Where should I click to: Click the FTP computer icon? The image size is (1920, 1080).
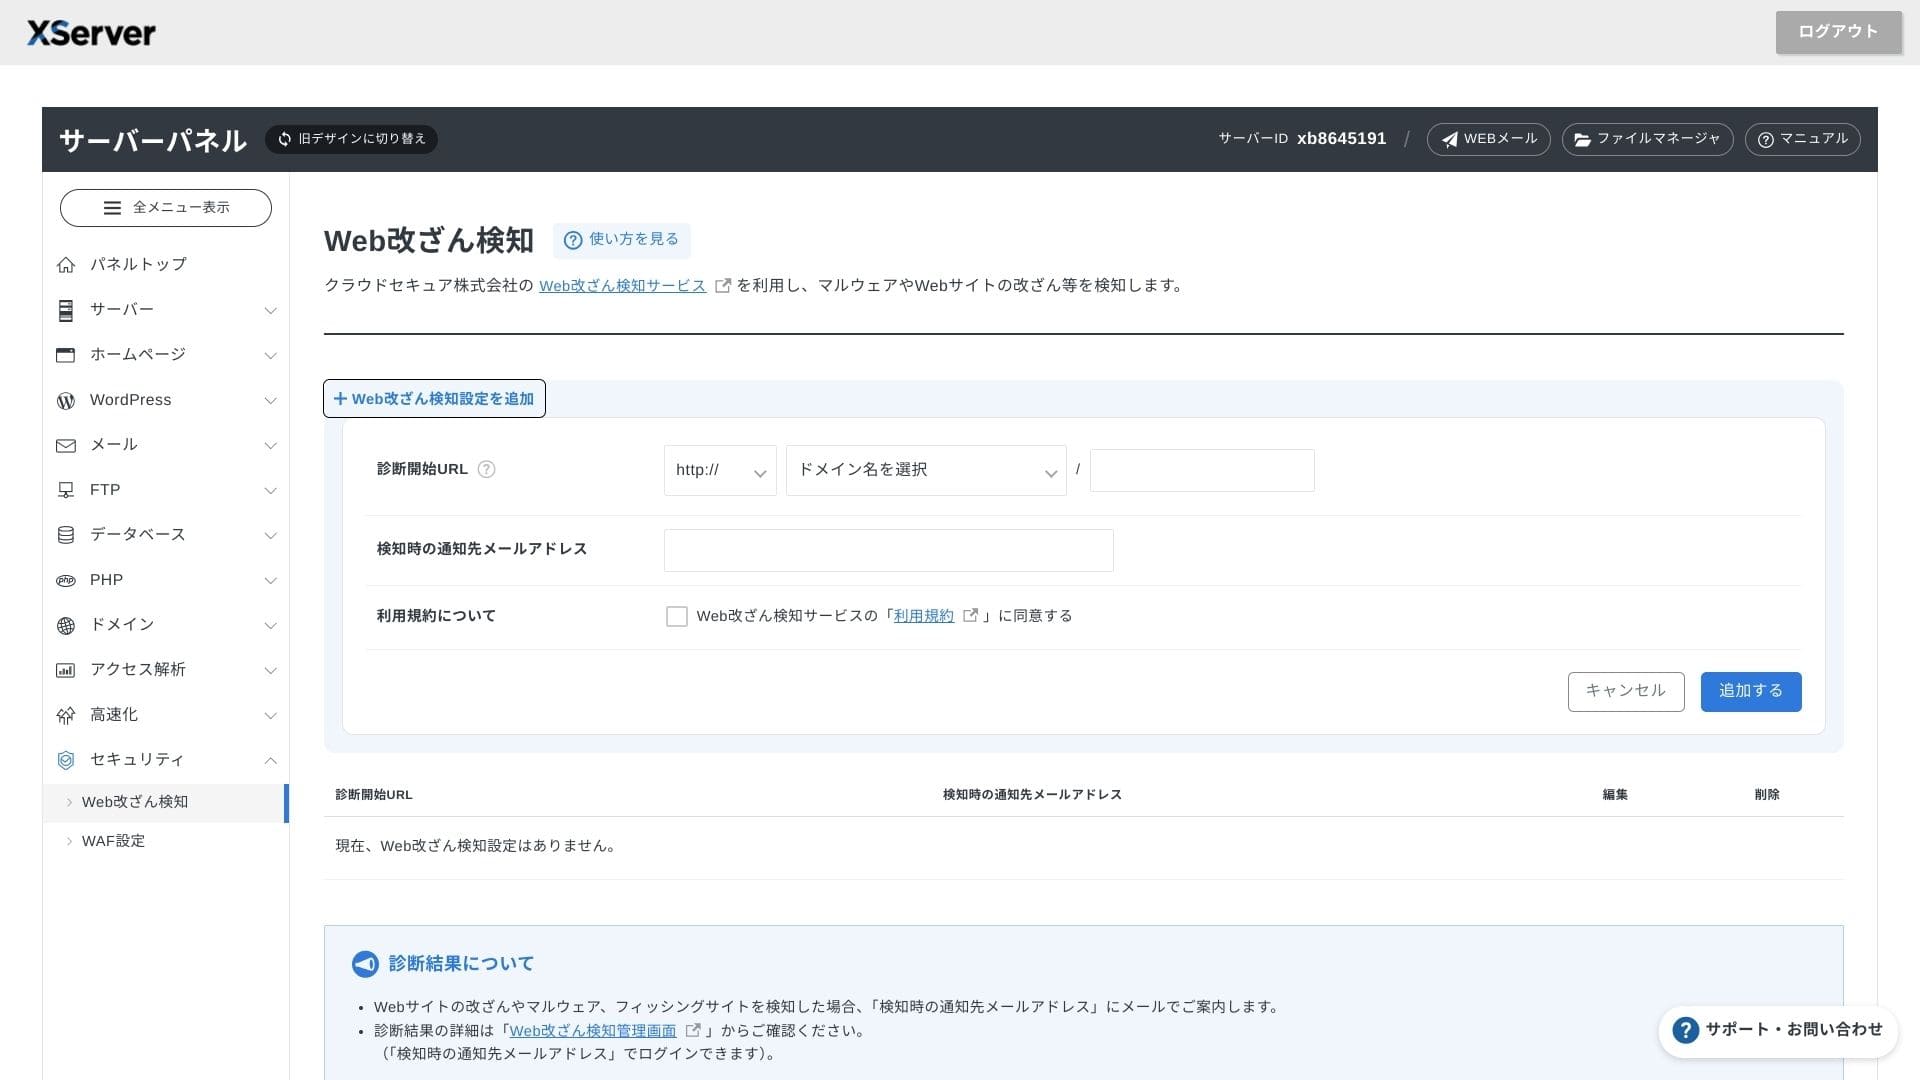[66, 490]
